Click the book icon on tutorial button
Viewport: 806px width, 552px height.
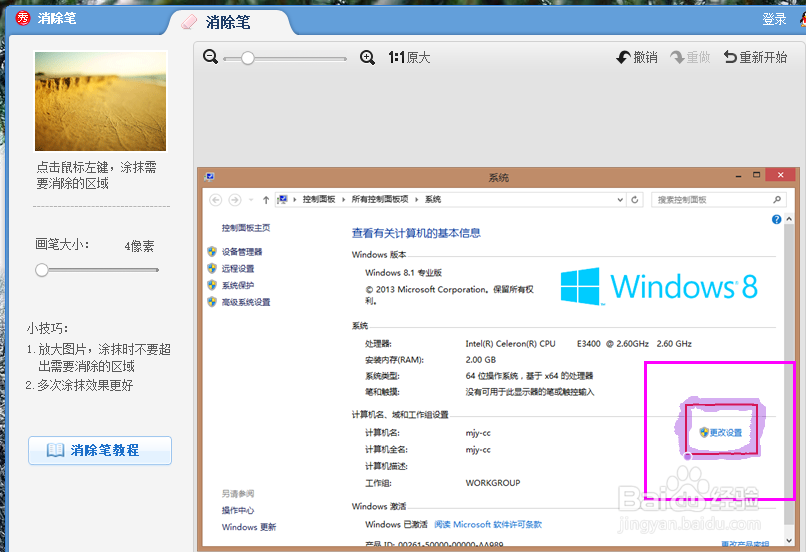[56, 450]
